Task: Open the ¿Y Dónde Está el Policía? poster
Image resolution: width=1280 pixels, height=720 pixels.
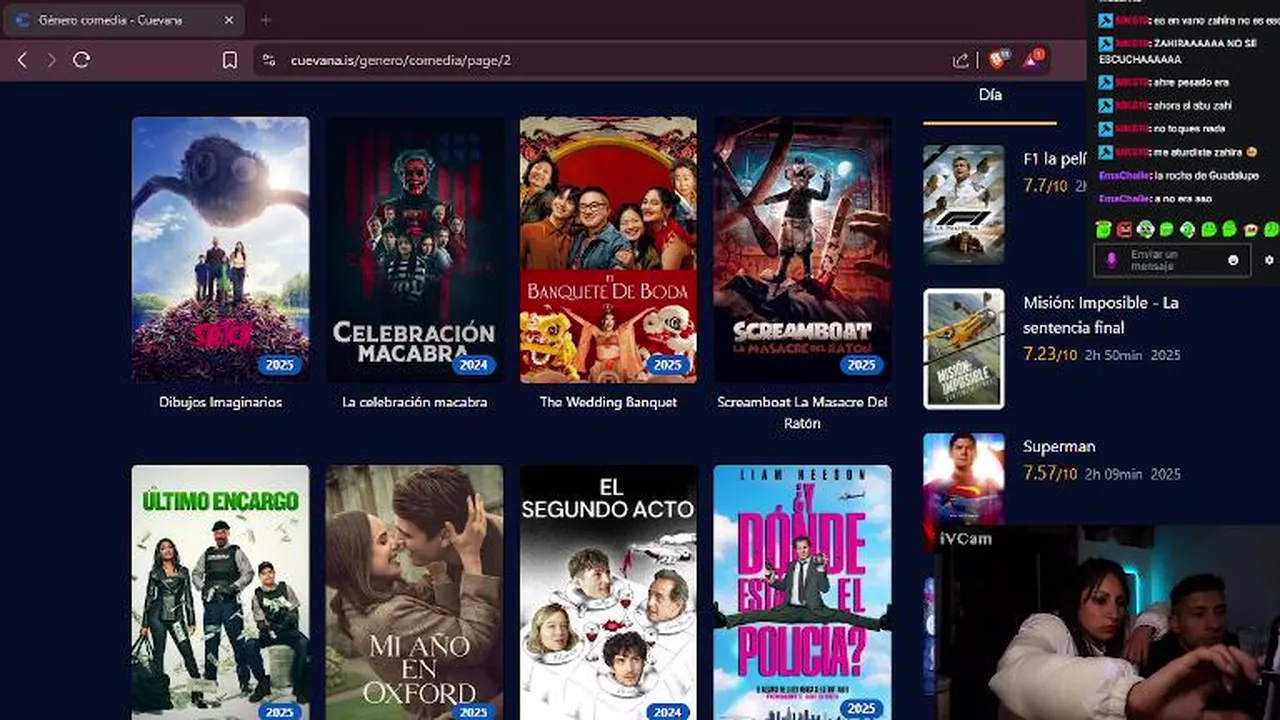Action: [802, 592]
